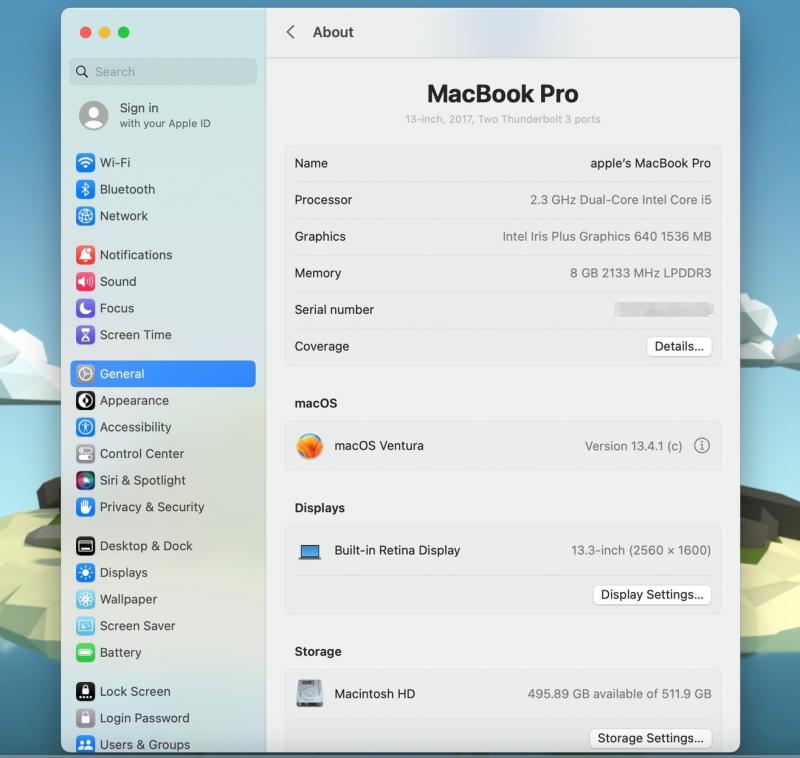Select the Name row computer name

(650, 164)
